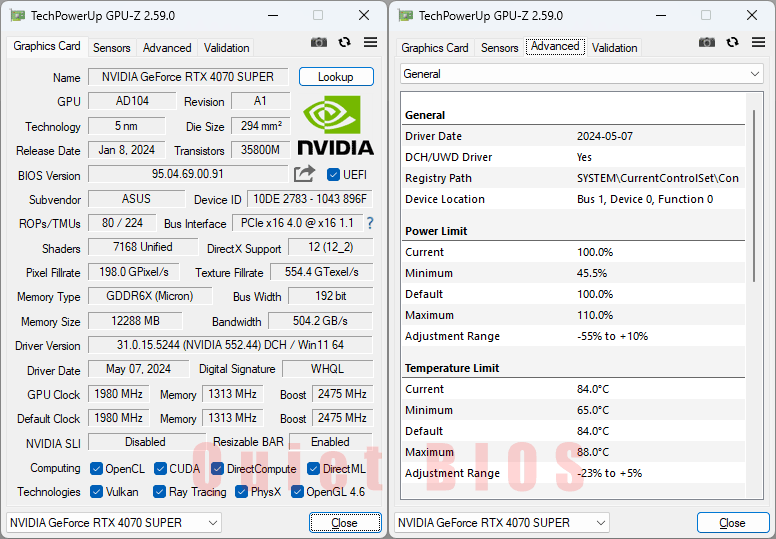The width and height of the screenshot is (776, 539).
Task: Click the Driver Version field
Action: (x=230, y=345)
